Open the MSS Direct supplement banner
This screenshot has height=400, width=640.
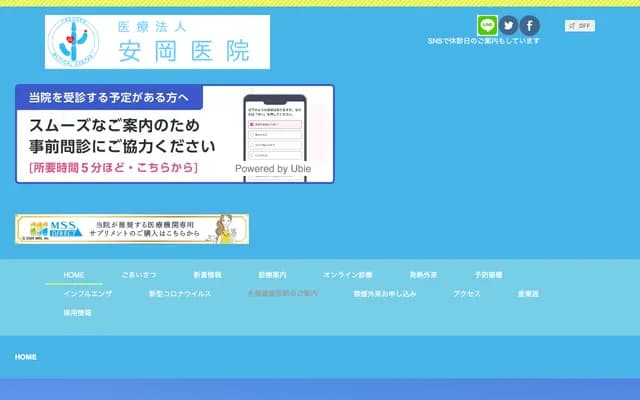tap(132, 229)
